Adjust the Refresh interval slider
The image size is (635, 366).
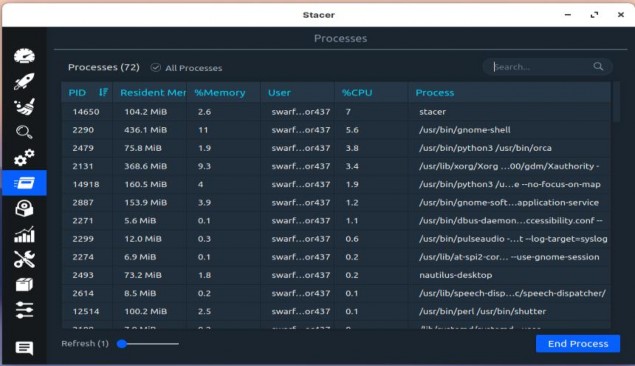click(x=148, y=344)
